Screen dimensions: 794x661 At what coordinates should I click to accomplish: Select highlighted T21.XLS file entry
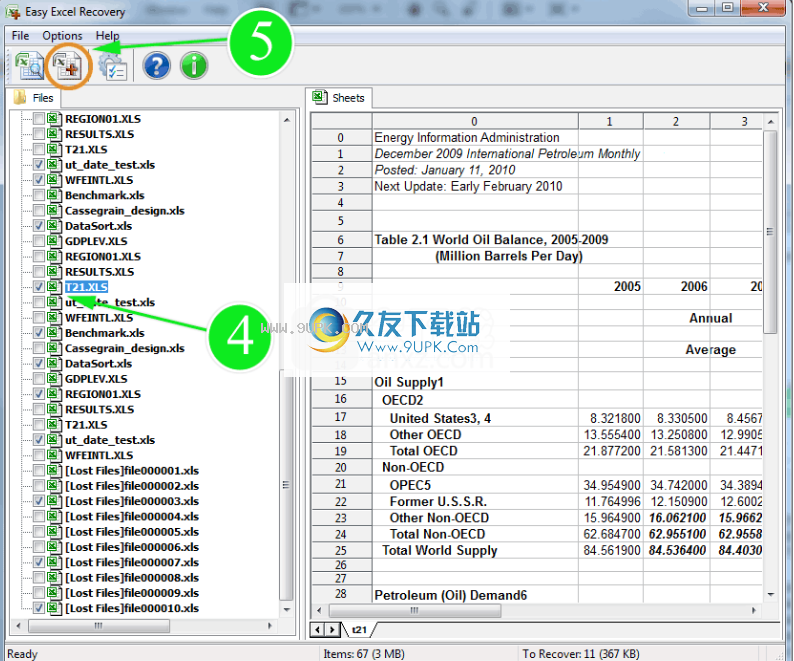coord(86,287)
